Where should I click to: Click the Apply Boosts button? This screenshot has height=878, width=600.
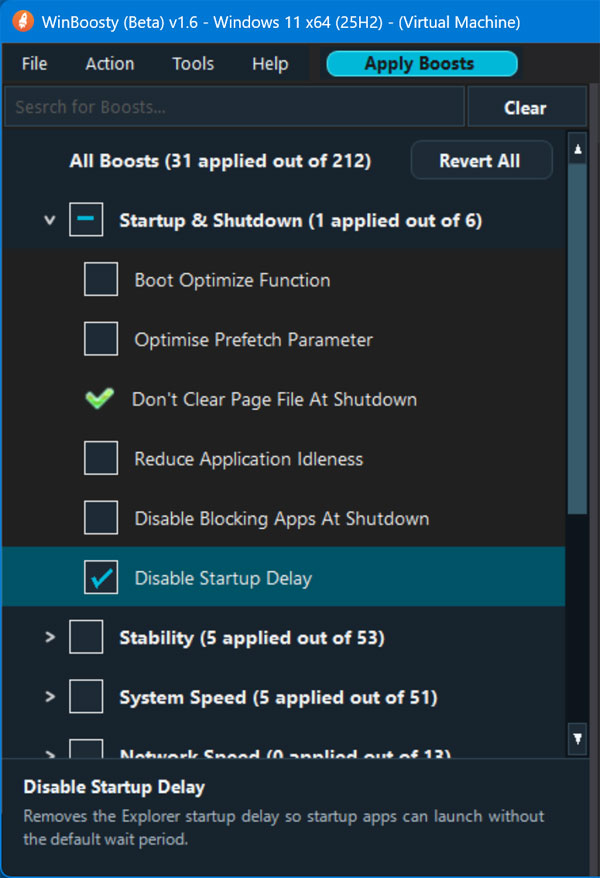point(422,63)
